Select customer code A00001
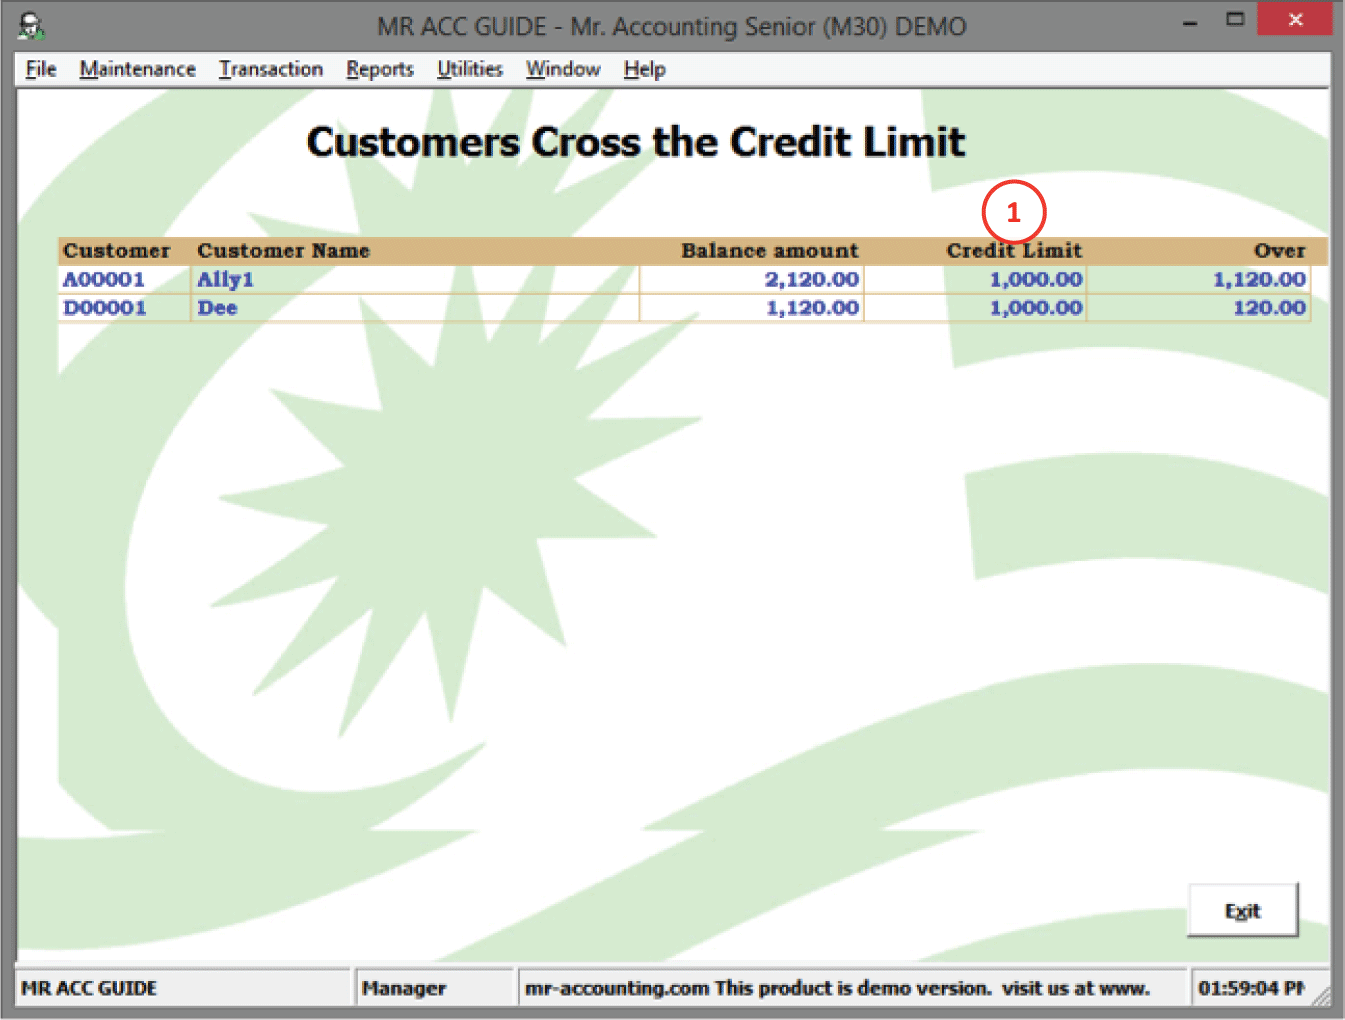 click(104, 280)
